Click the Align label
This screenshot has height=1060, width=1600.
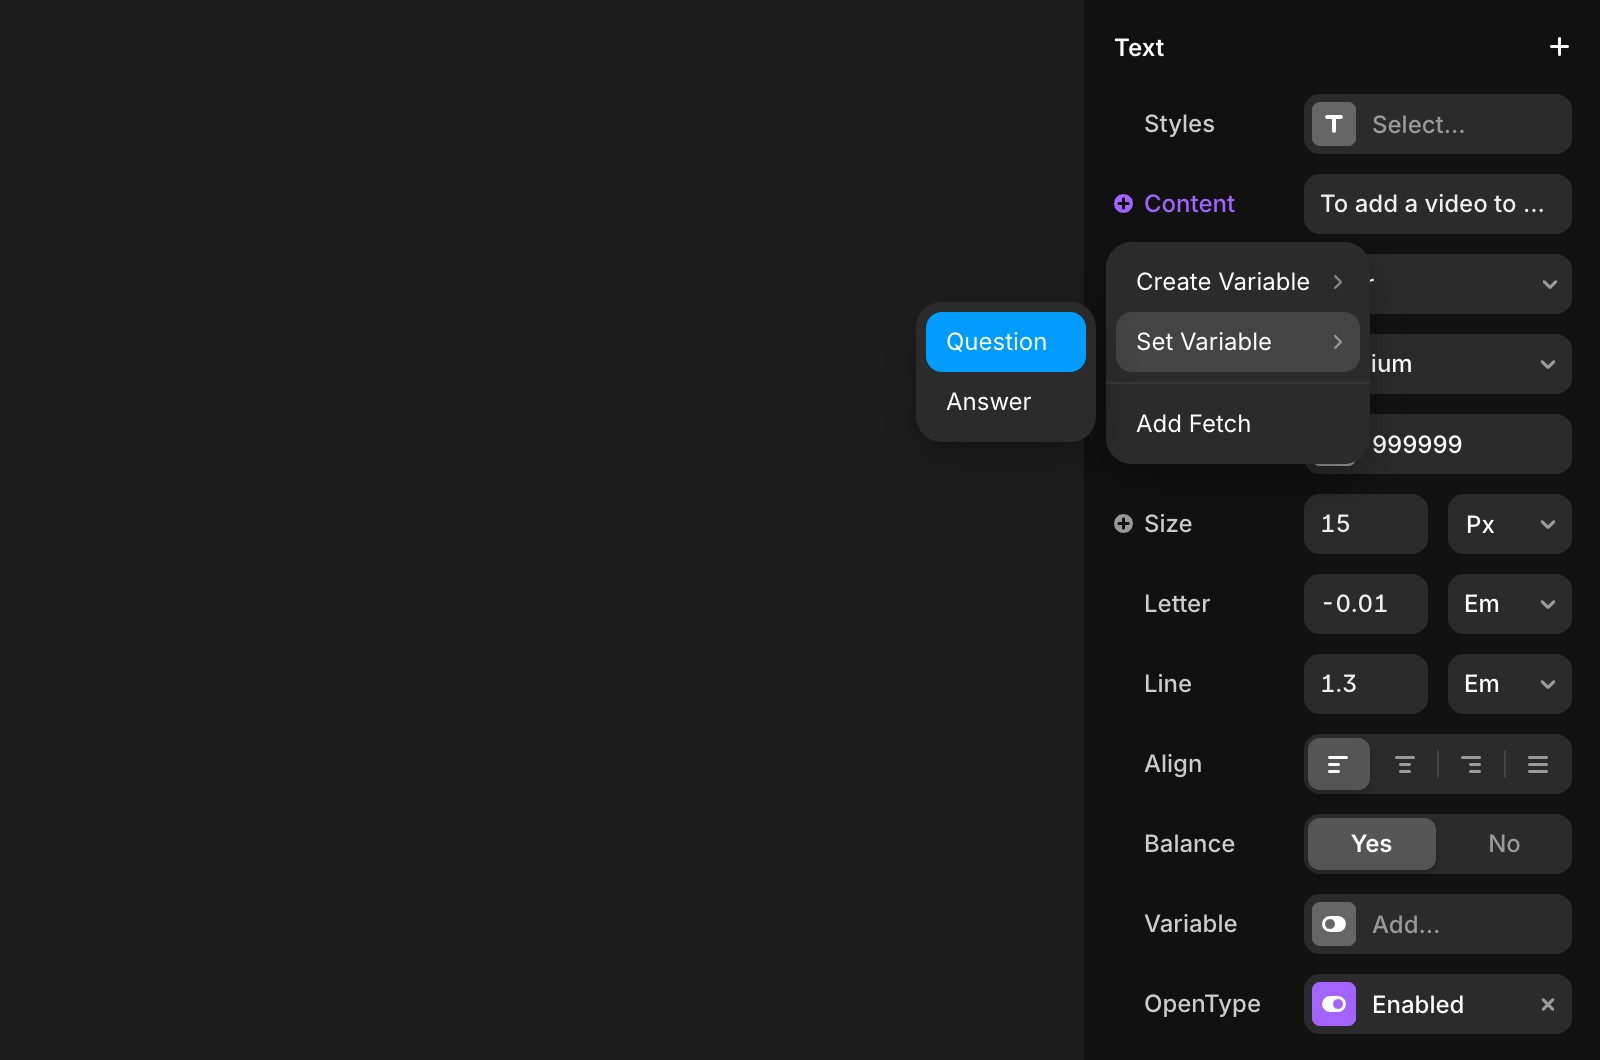pyautogui.click(x=1173, y=764)
